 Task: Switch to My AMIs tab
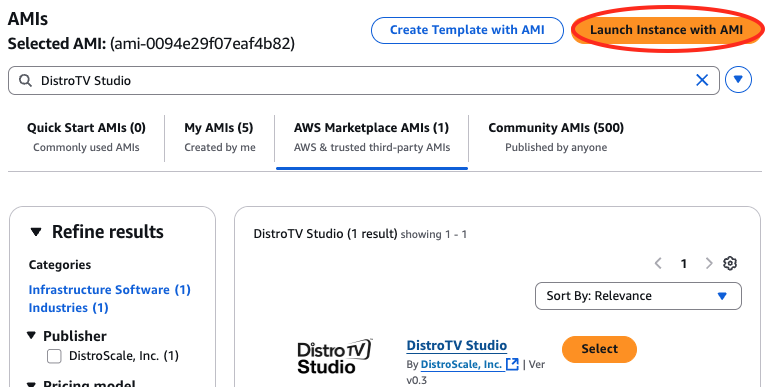pos(219,137)
